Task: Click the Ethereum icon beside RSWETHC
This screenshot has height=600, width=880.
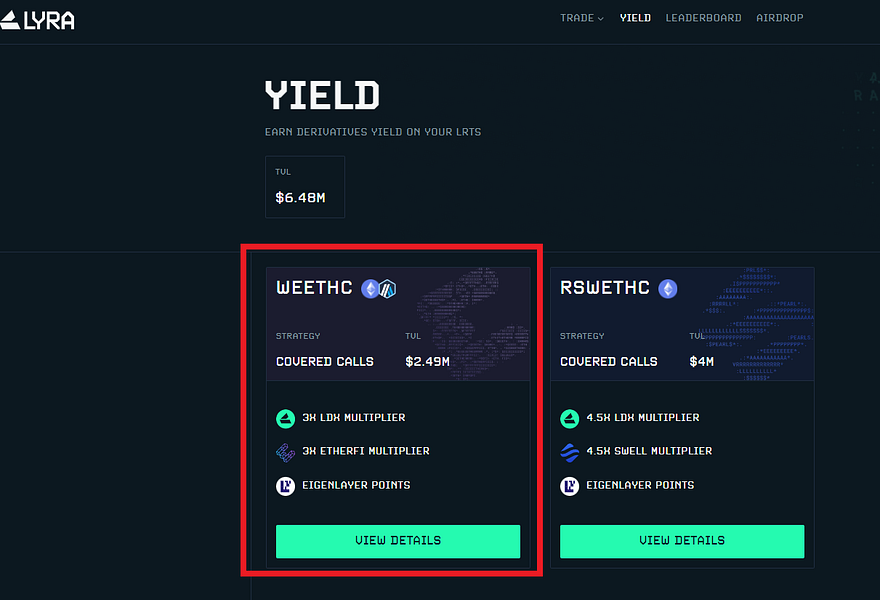Action: (x=667, y=289)
